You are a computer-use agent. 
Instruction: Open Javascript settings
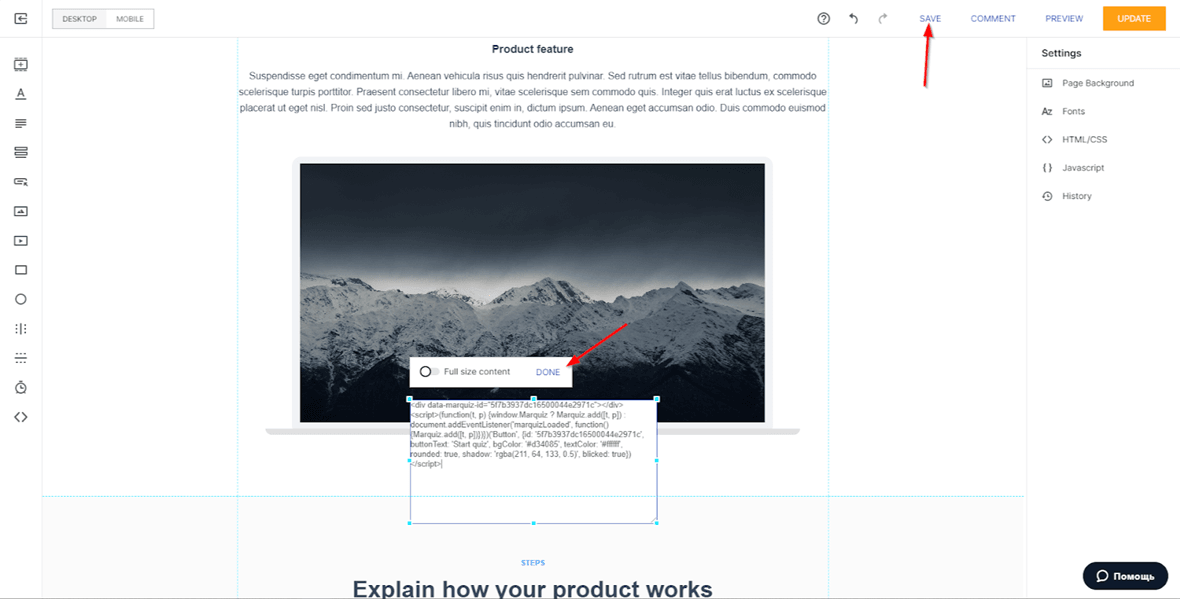pyautogui.click(x=1083, y=168)
